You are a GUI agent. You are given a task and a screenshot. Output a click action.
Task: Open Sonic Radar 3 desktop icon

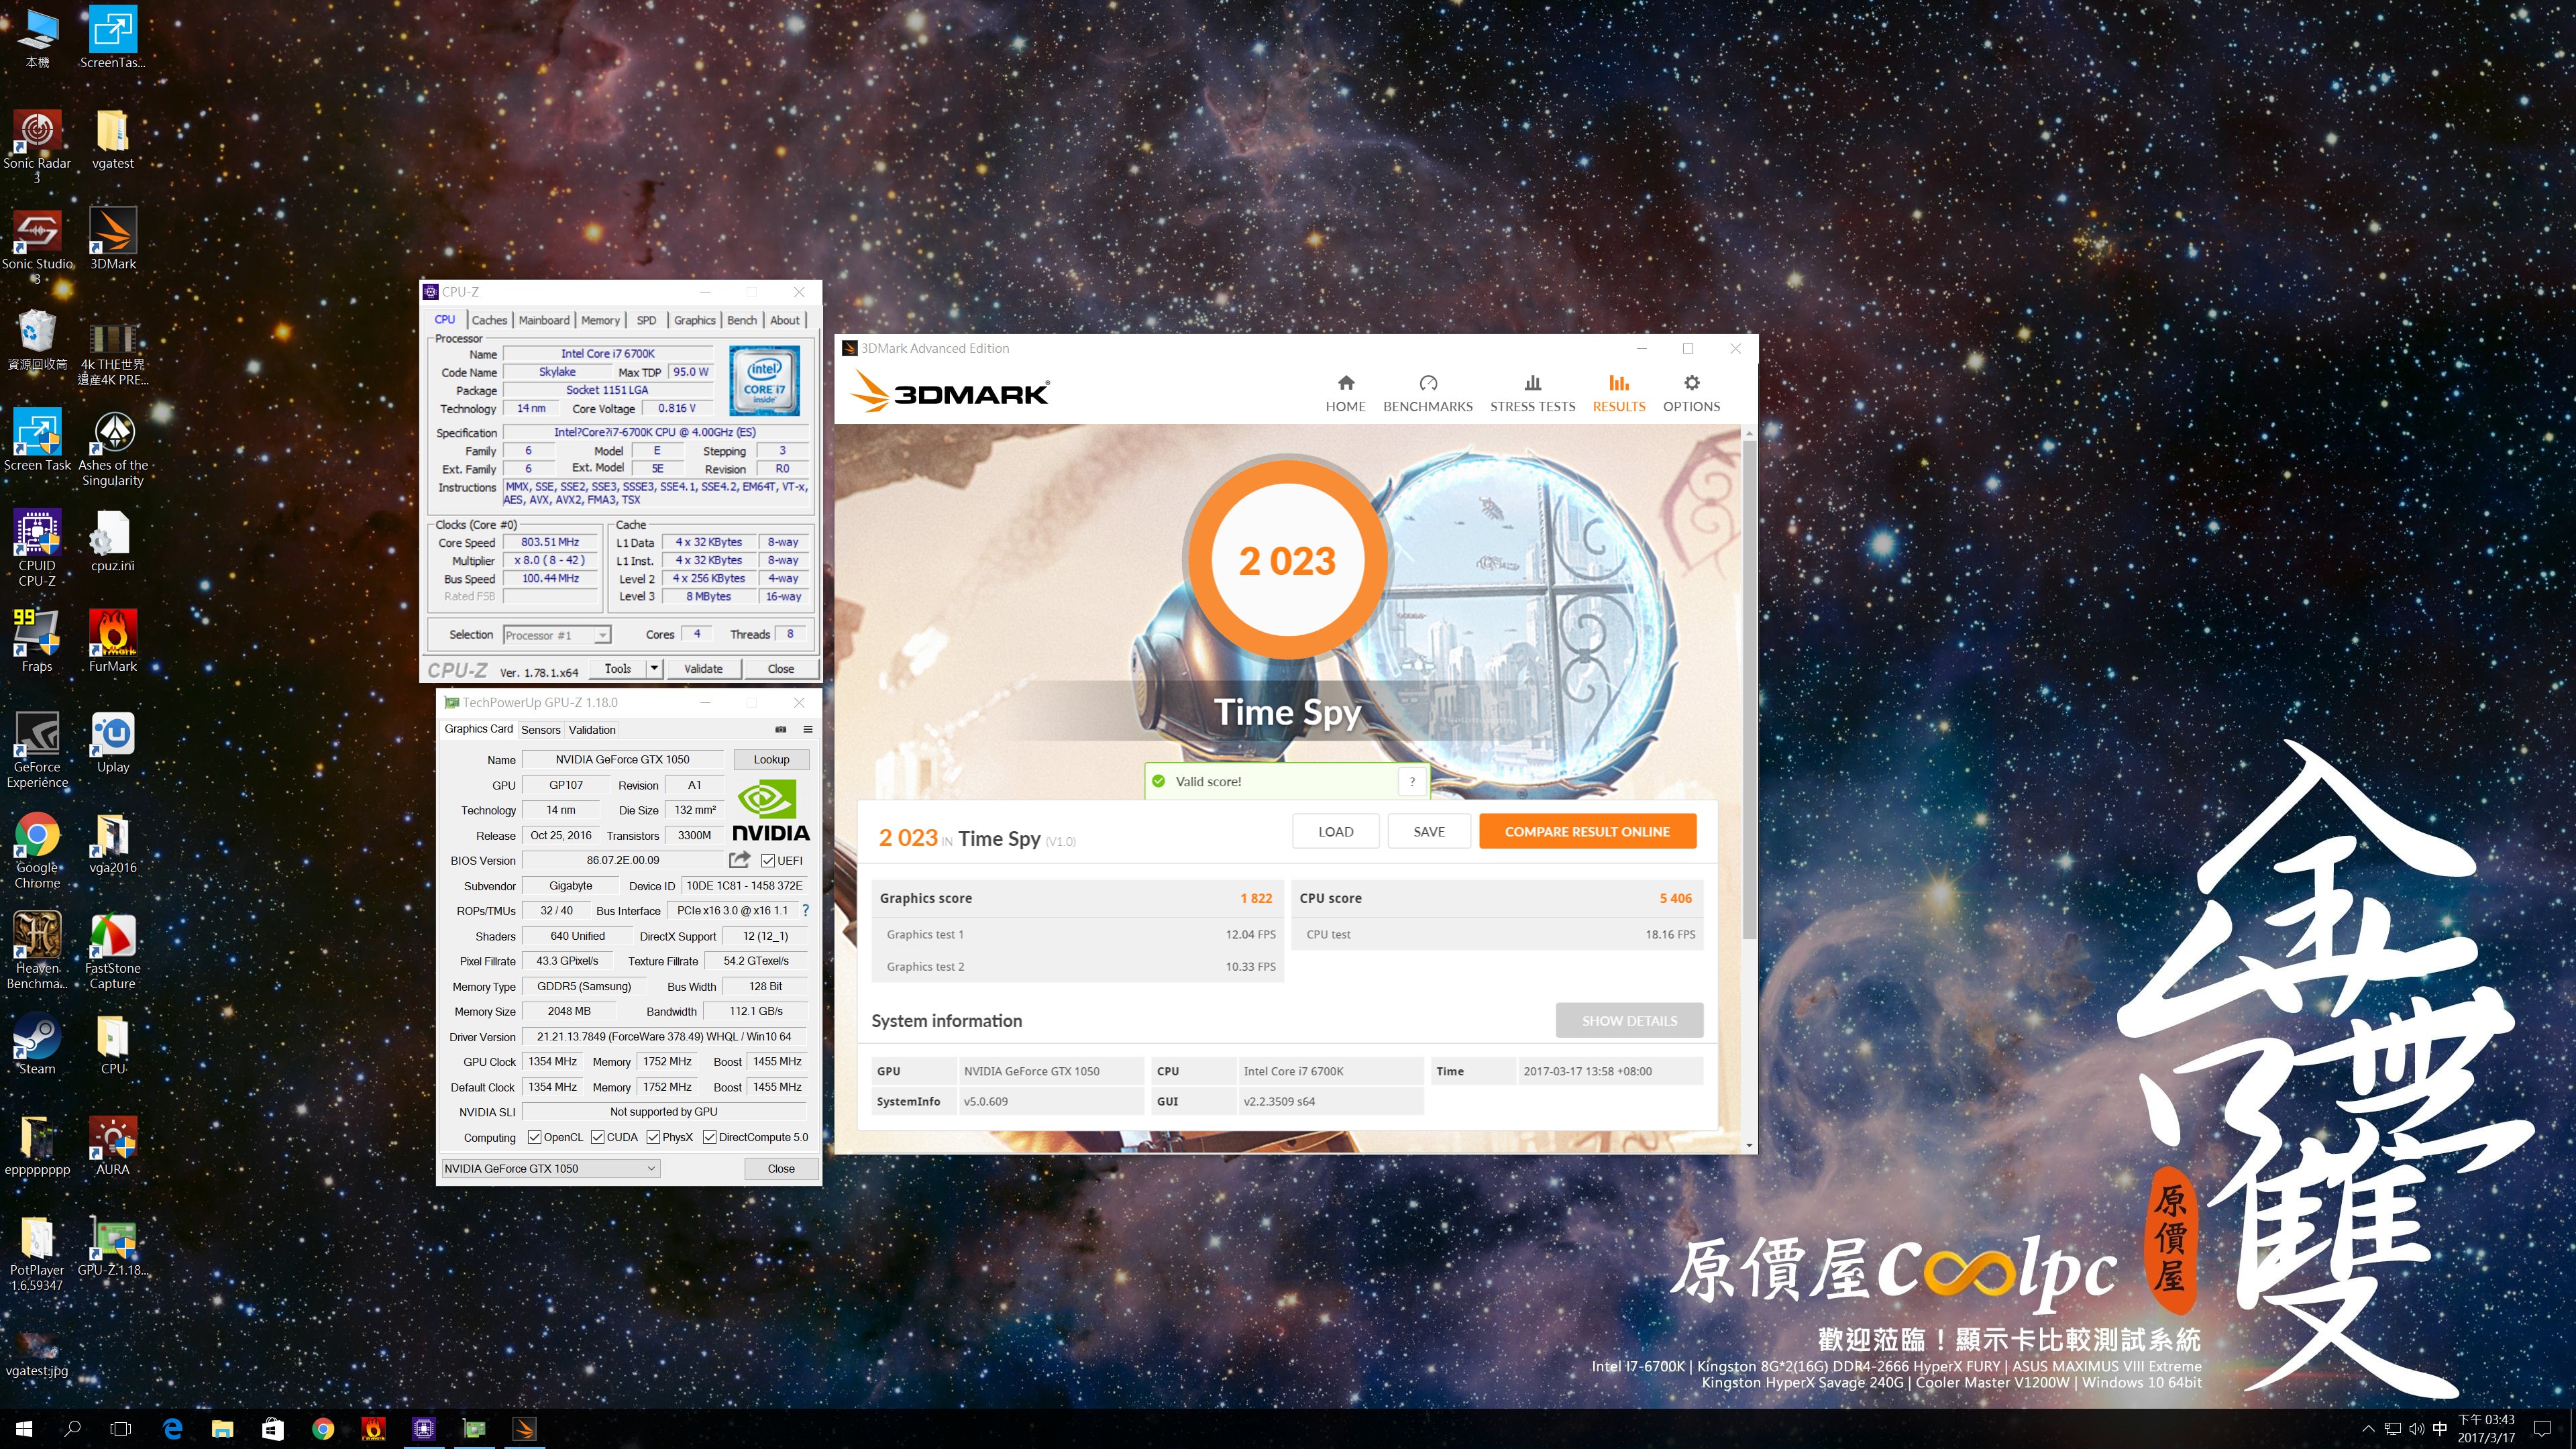tap(37, 146)
